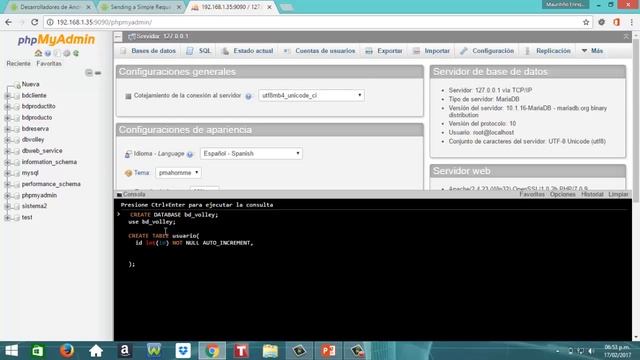Open the dbweb_service database
Screen dimensions: 640x360
pyautogui.click(x=42, y=151)
